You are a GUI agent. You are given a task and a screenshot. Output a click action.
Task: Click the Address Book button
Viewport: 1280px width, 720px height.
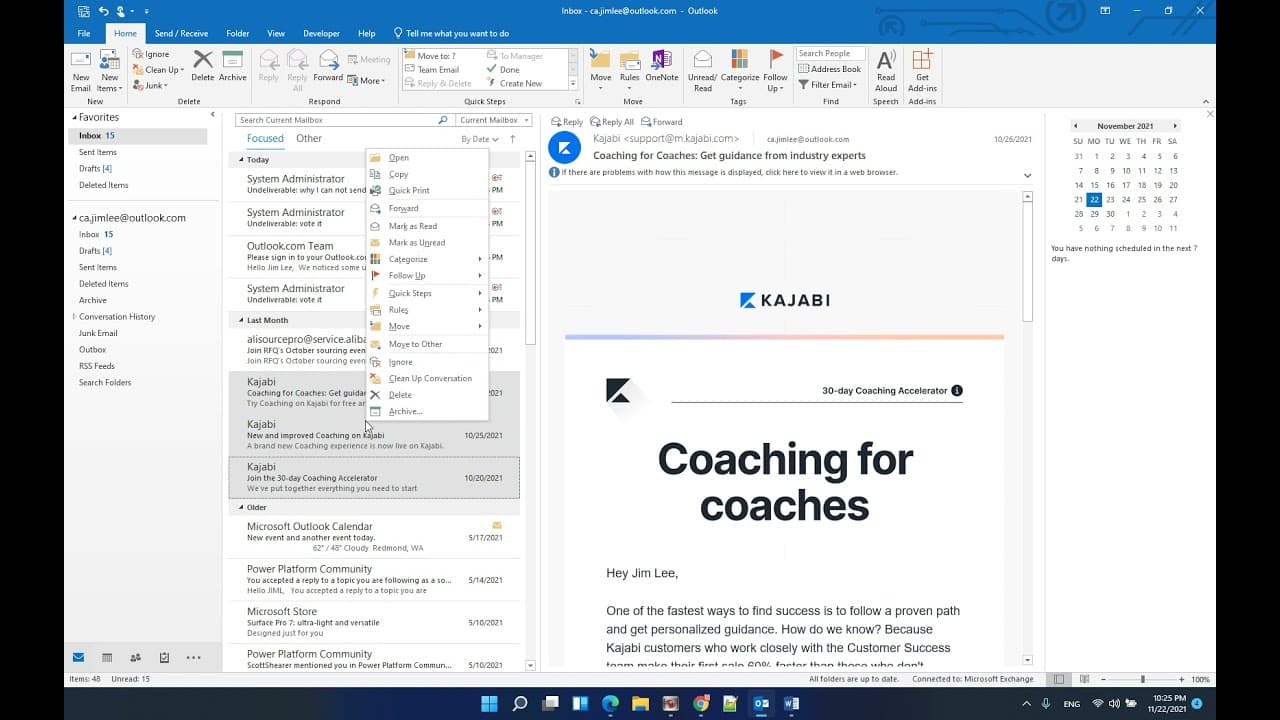point(830,69)
